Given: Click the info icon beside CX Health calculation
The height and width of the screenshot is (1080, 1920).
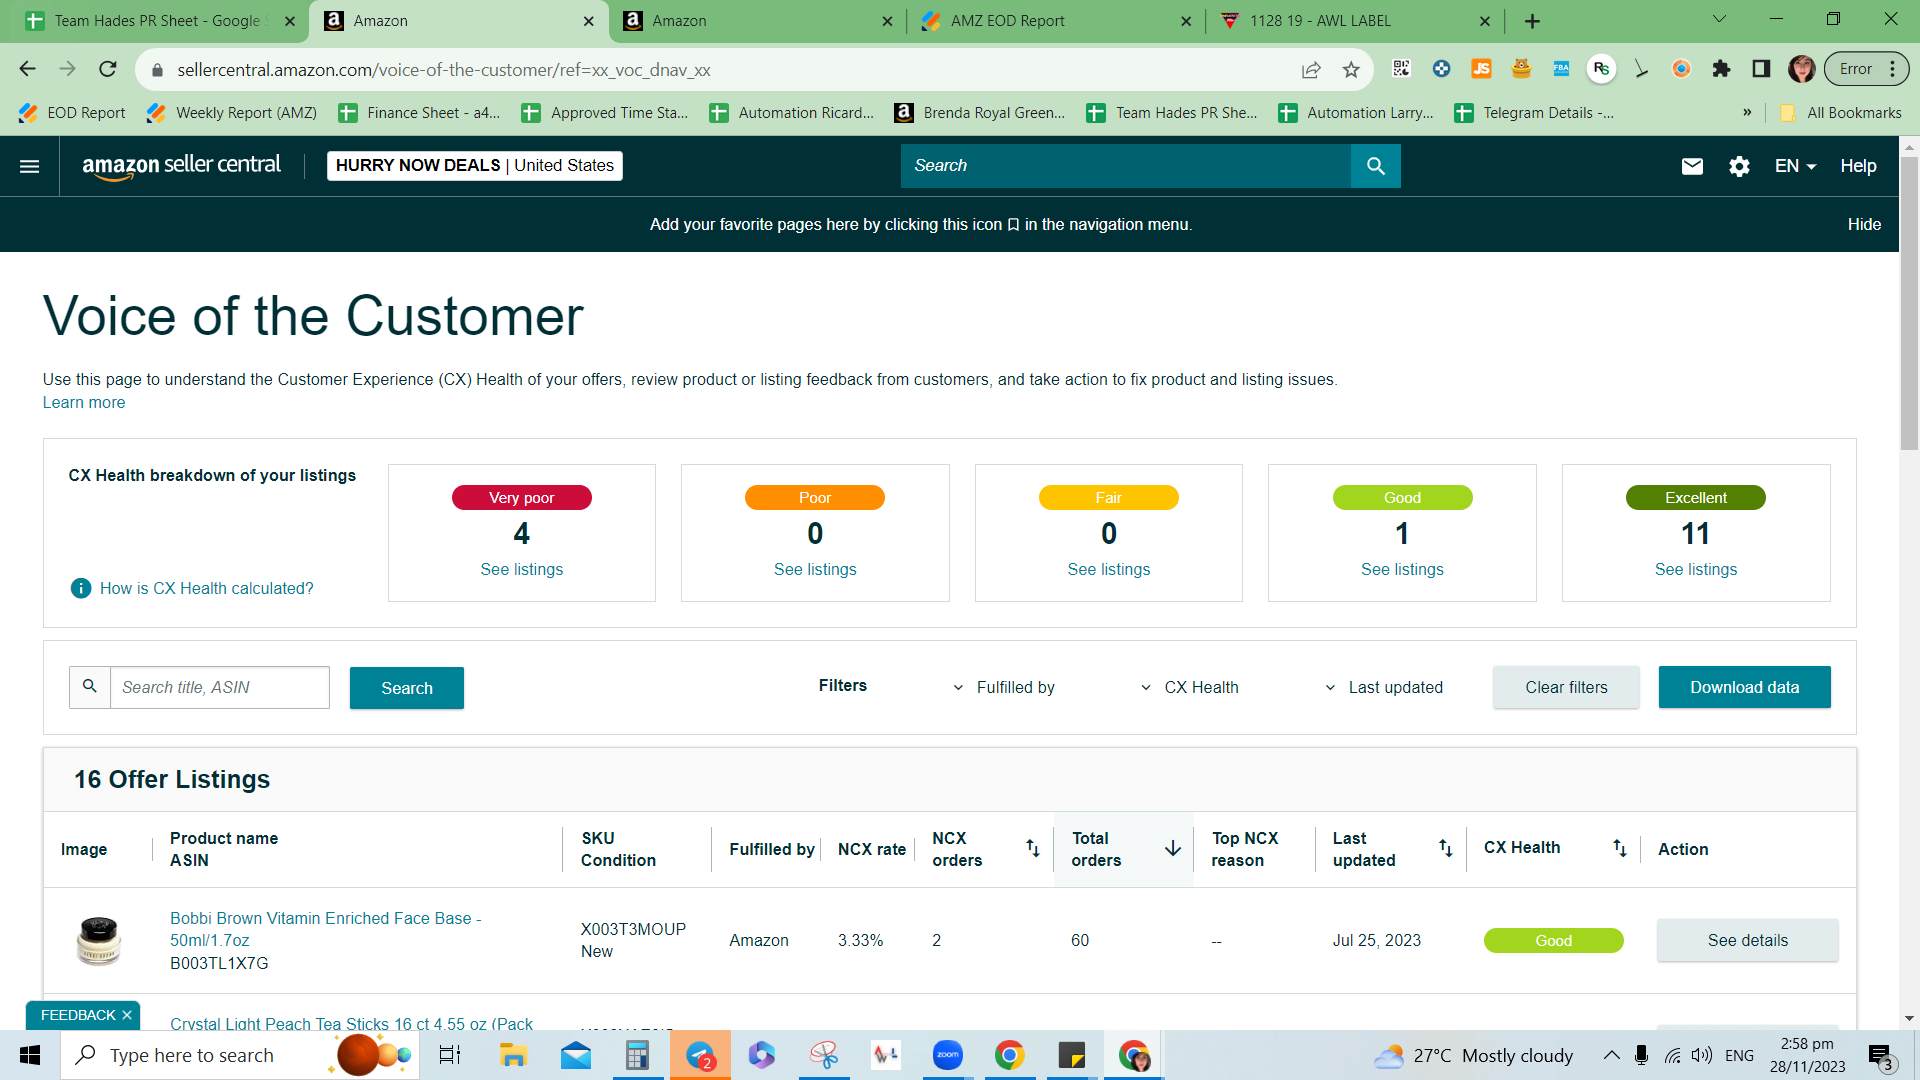Looking at the screenshot, I should [81, 588].
